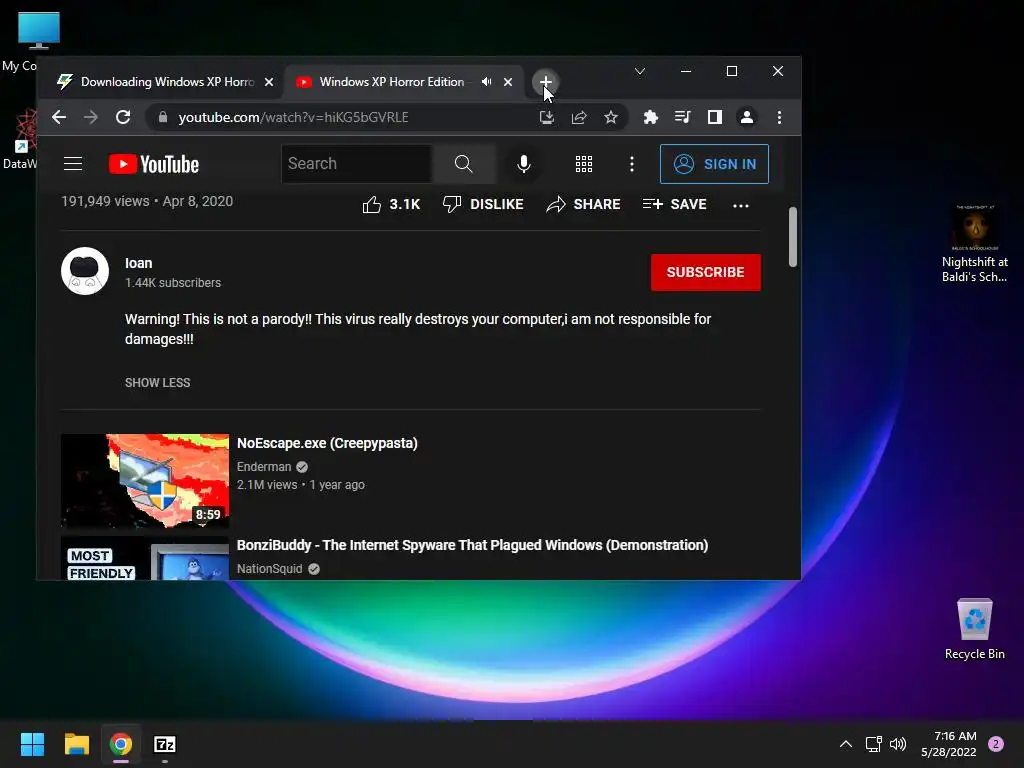The width and height of the screenshot is (1024, 768).
Task: Click the YouTube page vertical scrollbar
Action: click(x=793, y=237)
